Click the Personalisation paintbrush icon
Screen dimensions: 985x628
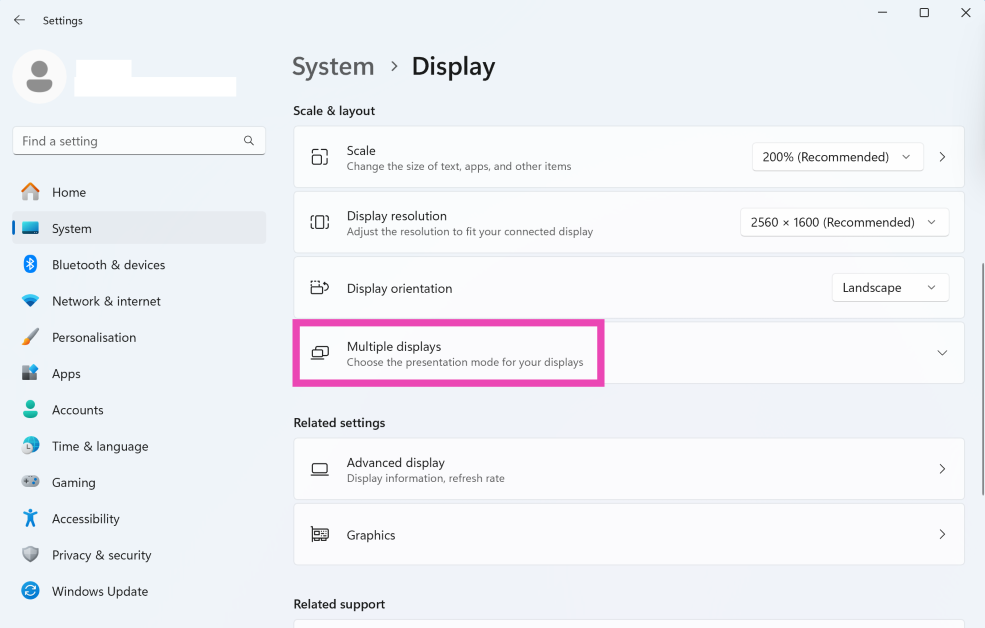click(30, 338)
